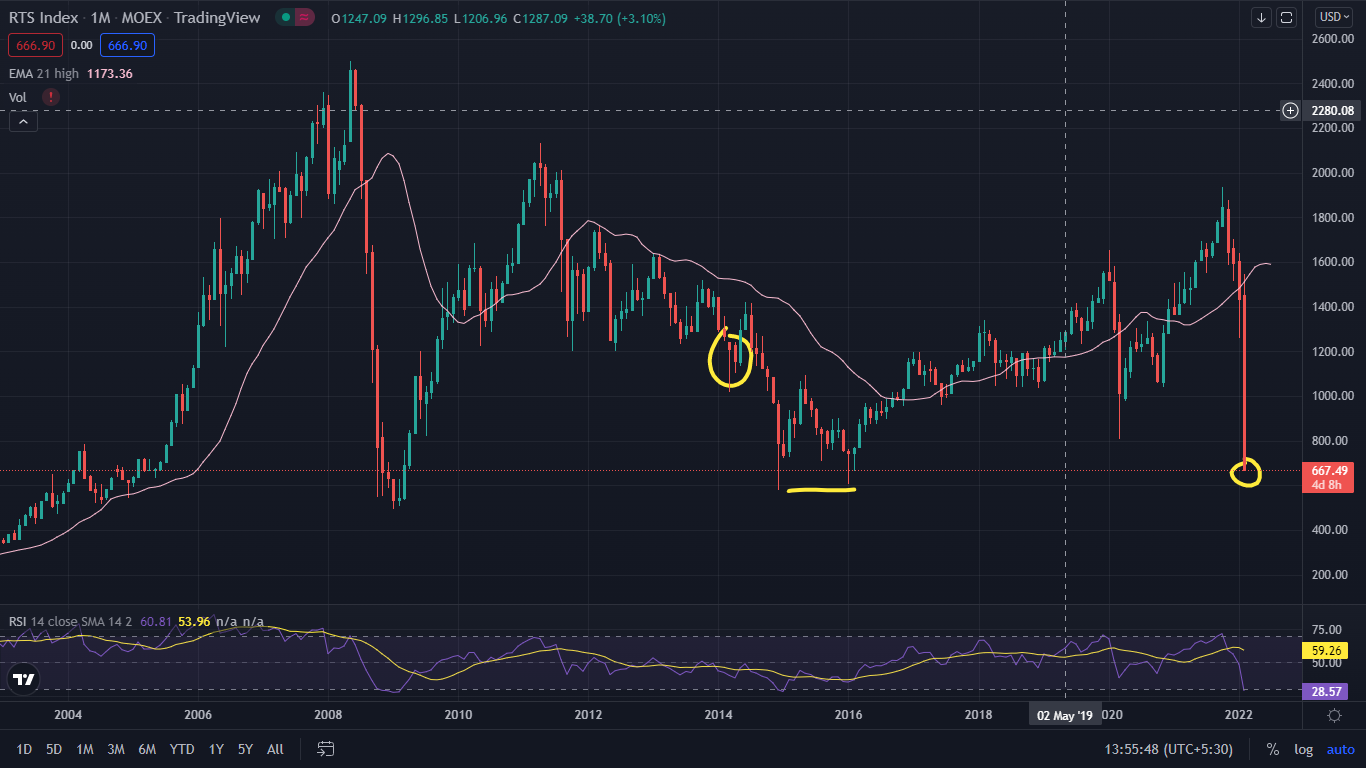Collapse the indicator legend with chevron
Viewport: 1366px width, 768px height.
coord(23,122)
